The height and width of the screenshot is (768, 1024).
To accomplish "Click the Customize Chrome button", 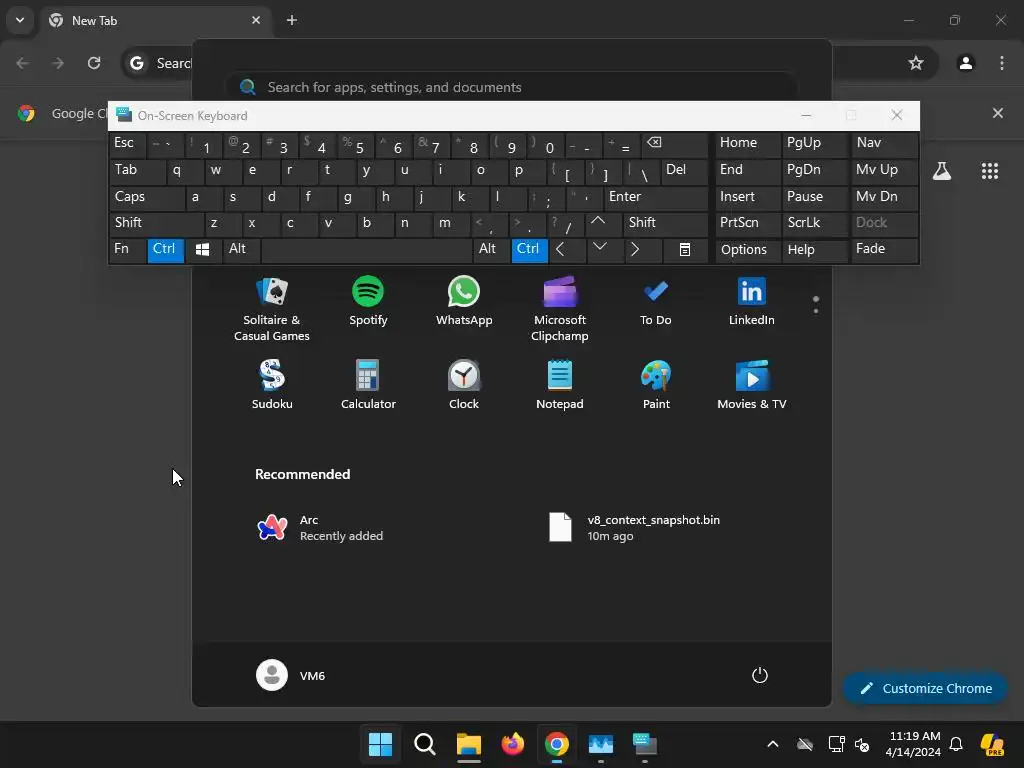I will (x=925, y=688).
